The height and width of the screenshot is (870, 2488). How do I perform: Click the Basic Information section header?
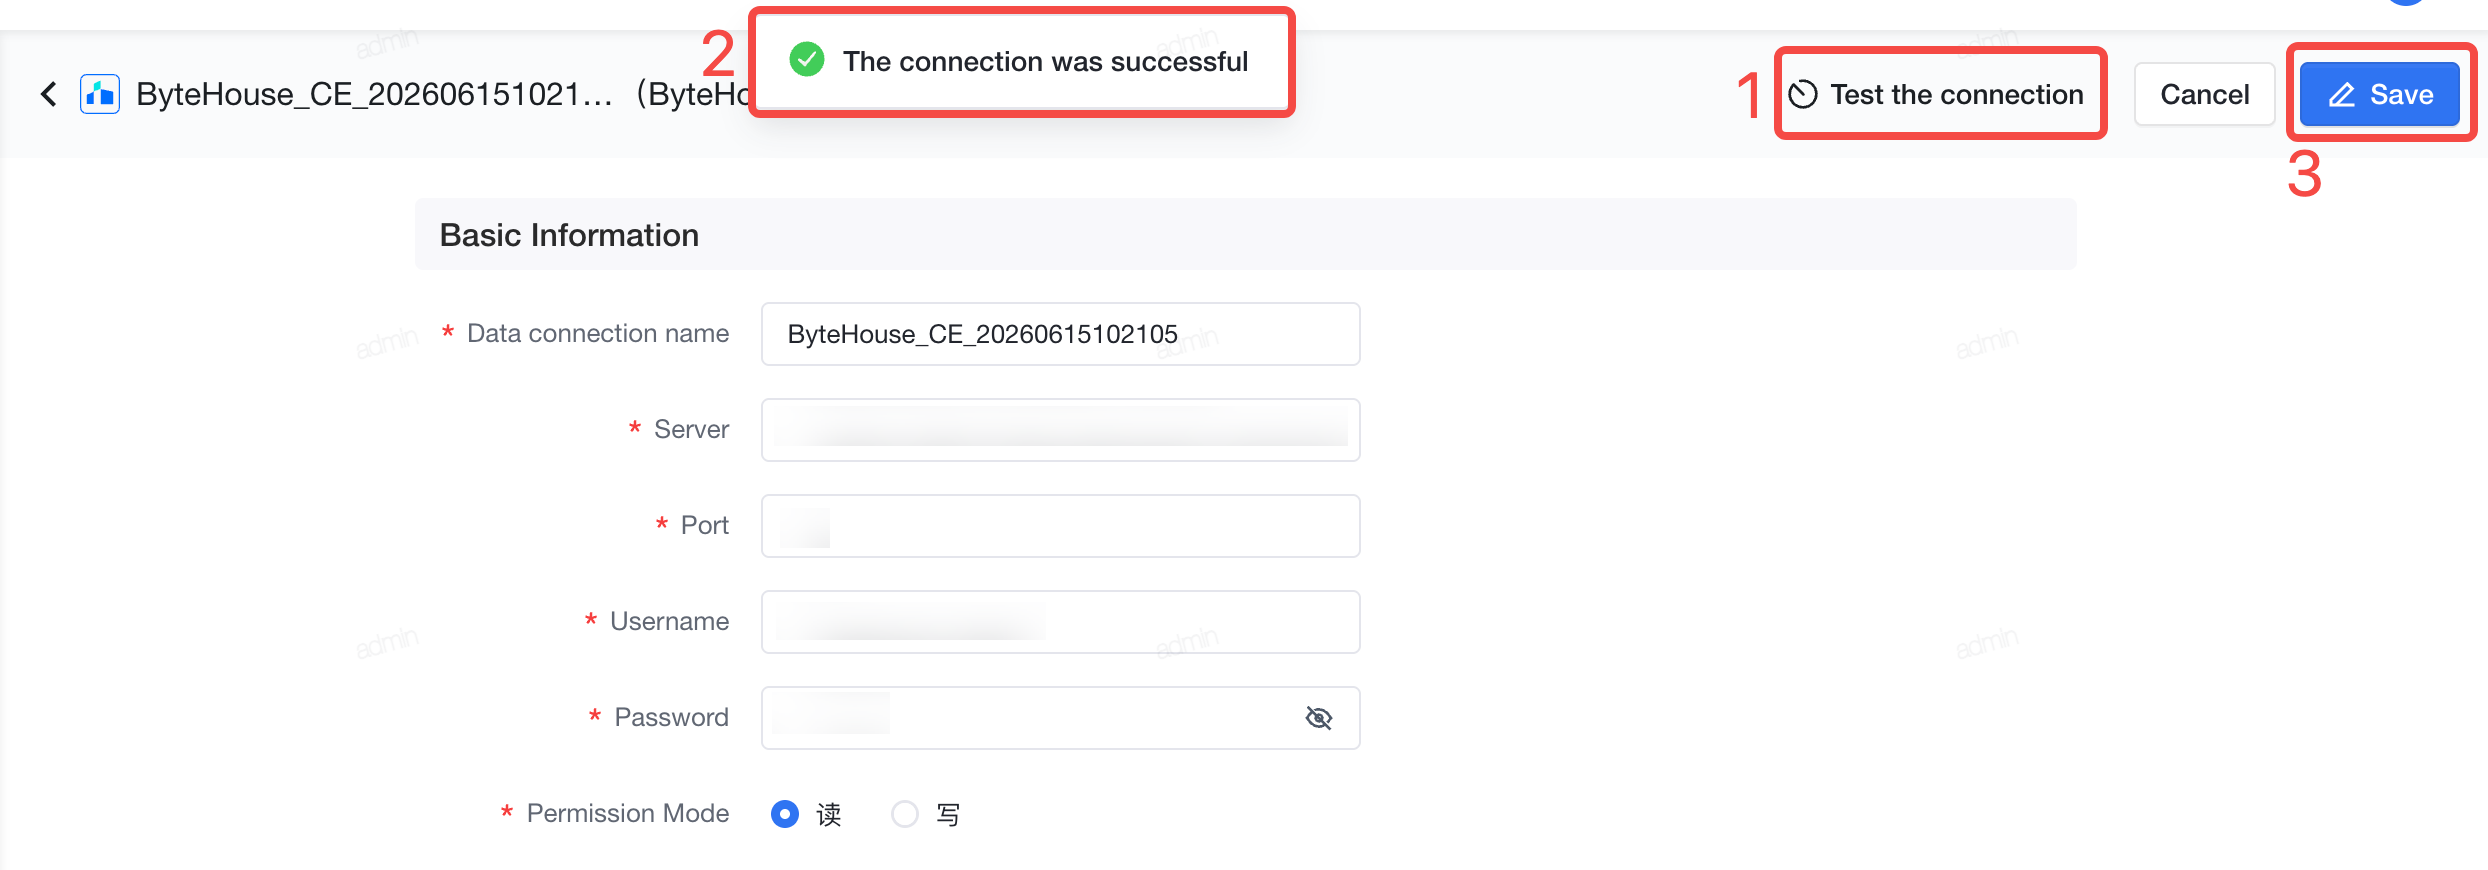point(569,235)
